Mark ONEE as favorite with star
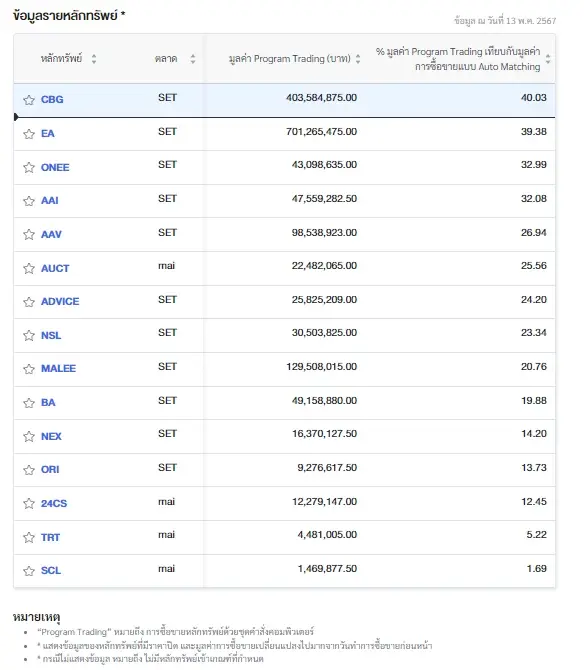This screenshot has width=584, height=670. 29,168
